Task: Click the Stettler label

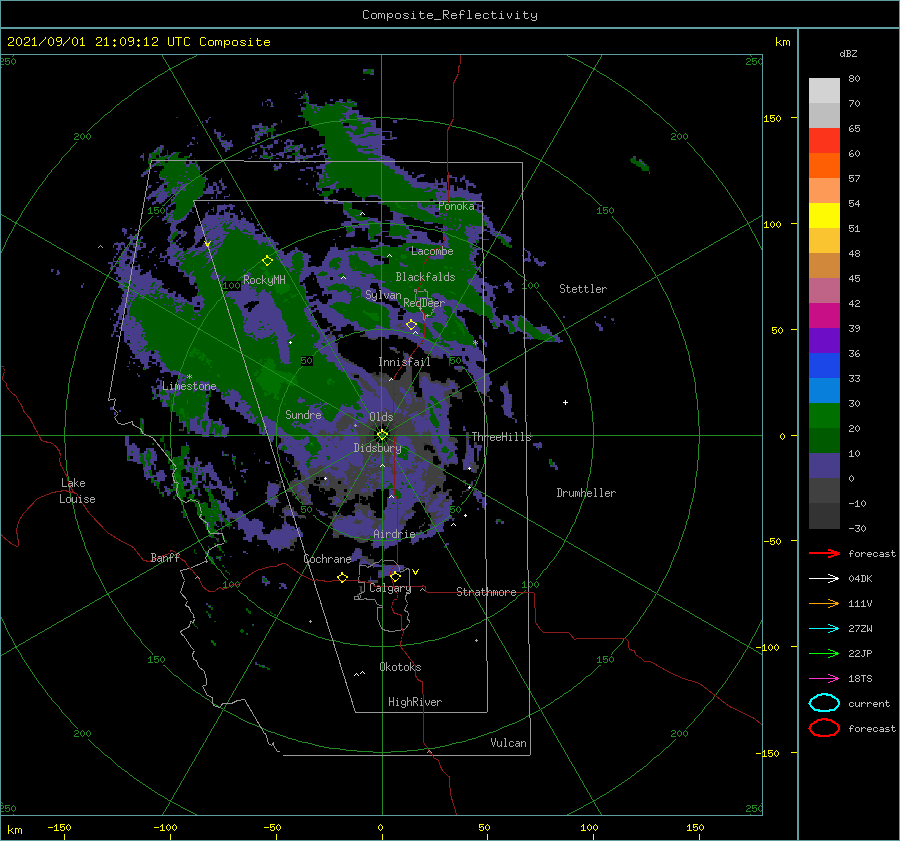Action: pyautogui.click(x=583, y=289)
